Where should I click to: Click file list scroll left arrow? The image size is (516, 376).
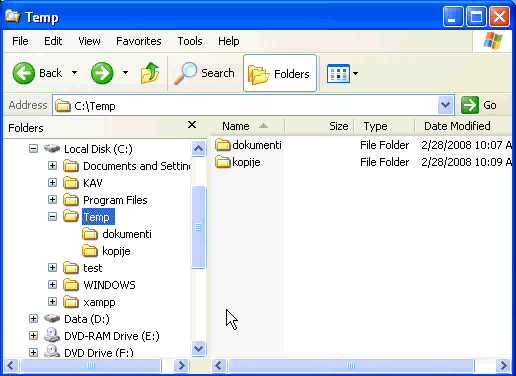point(219,365)
